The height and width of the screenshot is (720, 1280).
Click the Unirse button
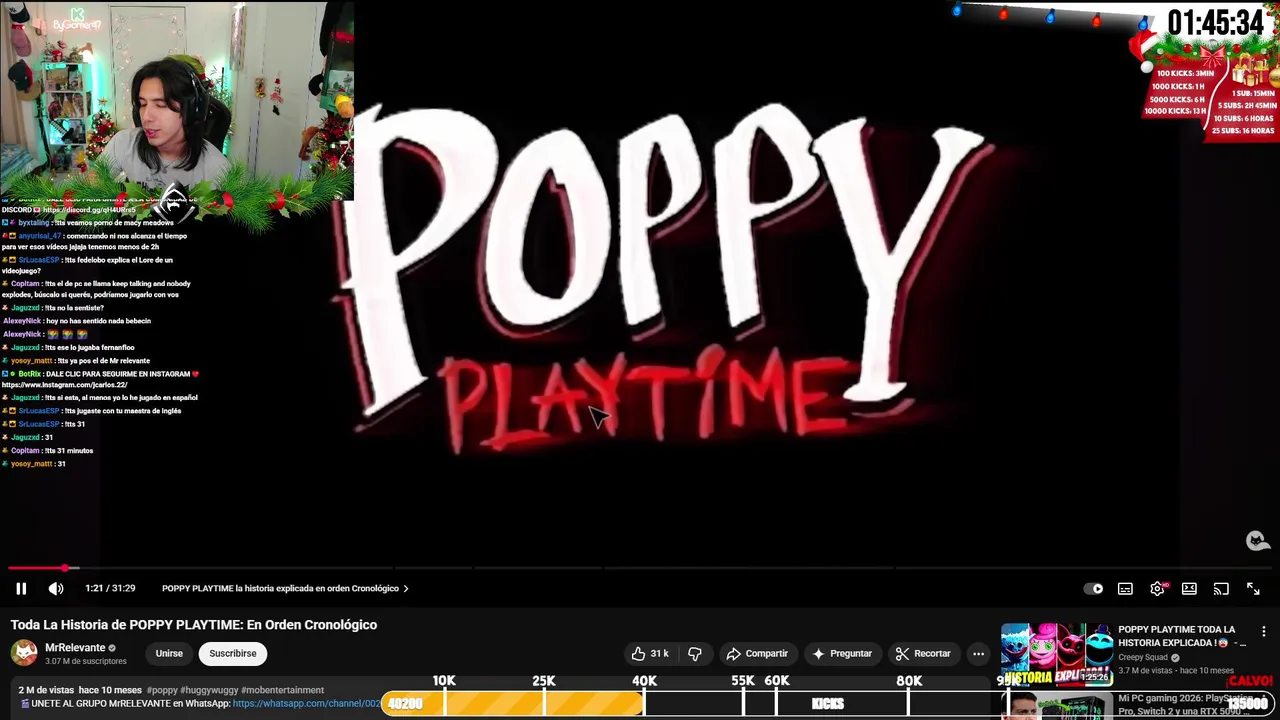click(169, 653)
